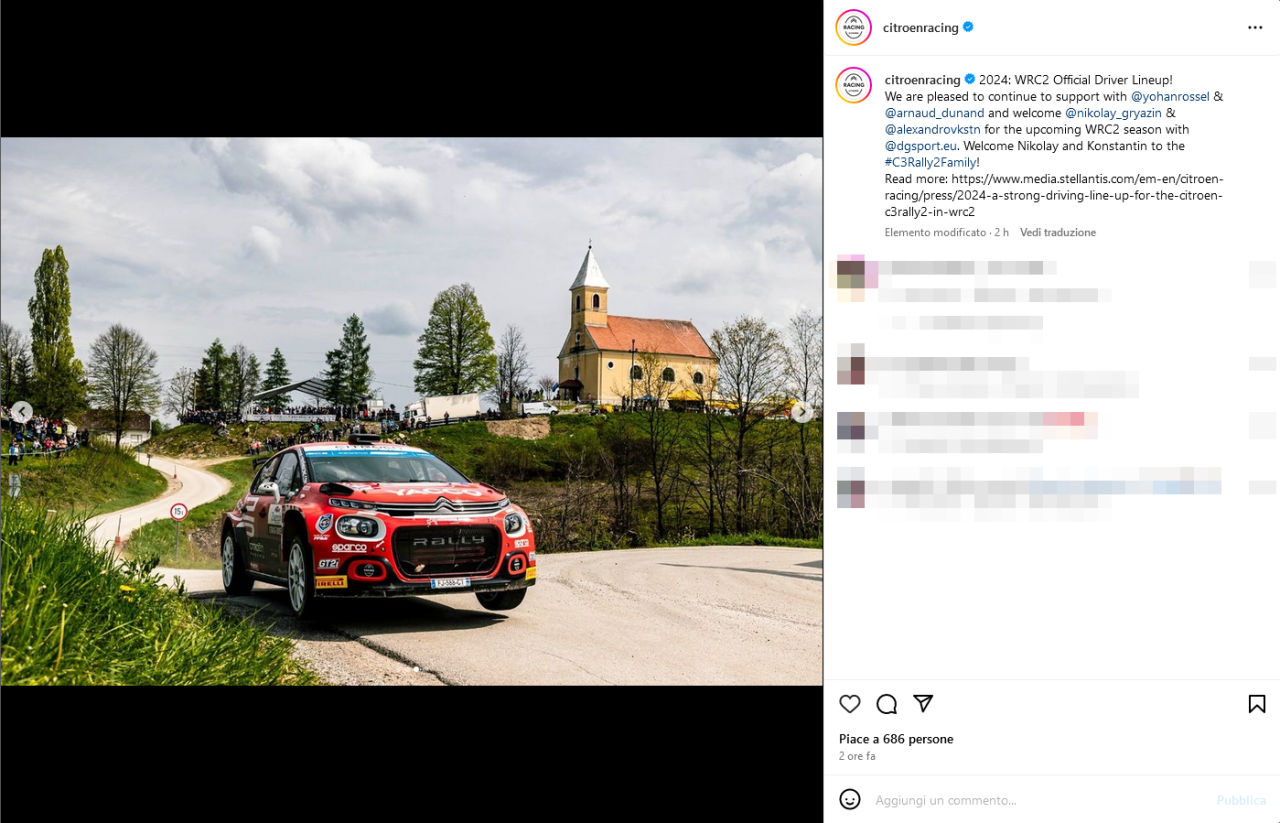Click Pubblica to post comment
Viewport: 1280px width, 823px height.
click(x=1241, y=800)
